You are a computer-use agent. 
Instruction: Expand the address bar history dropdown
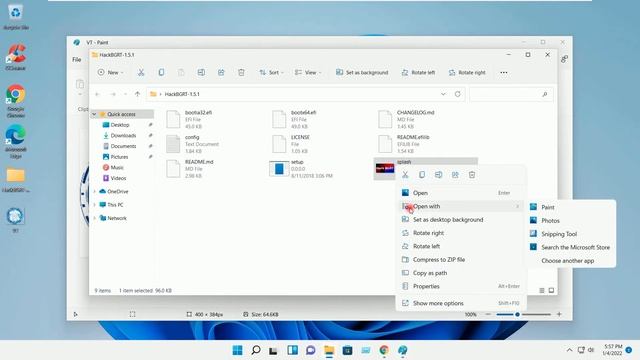443,94
